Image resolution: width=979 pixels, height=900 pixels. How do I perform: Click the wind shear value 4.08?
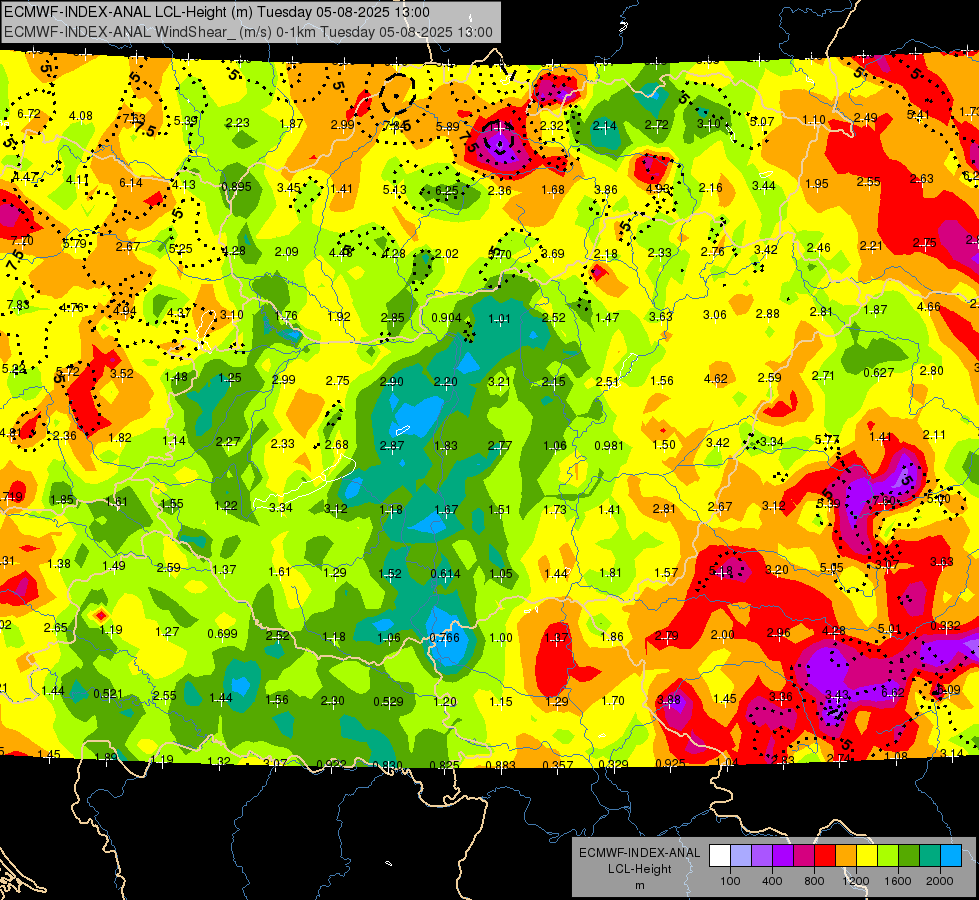(x=81, y=116)
